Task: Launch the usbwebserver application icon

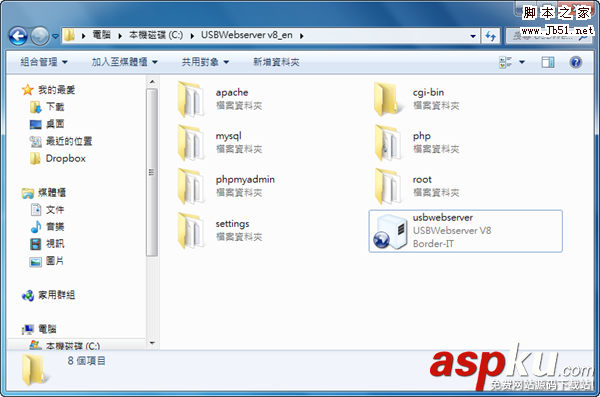Action: (390, 232)
